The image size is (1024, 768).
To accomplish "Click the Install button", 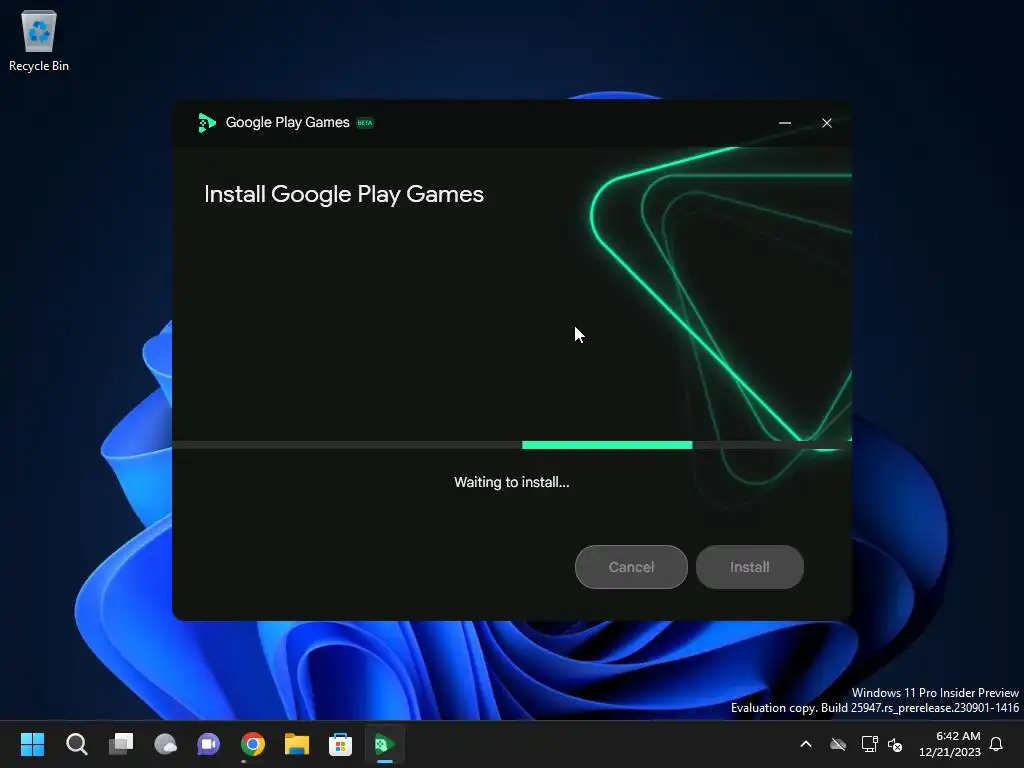I will pos(750,567).
